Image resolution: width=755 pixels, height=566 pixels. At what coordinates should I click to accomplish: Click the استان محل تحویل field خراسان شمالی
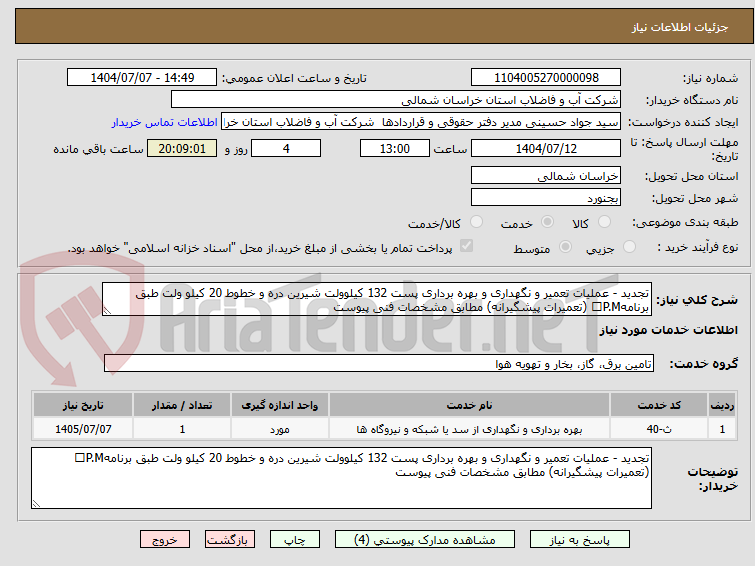(546, 175)
